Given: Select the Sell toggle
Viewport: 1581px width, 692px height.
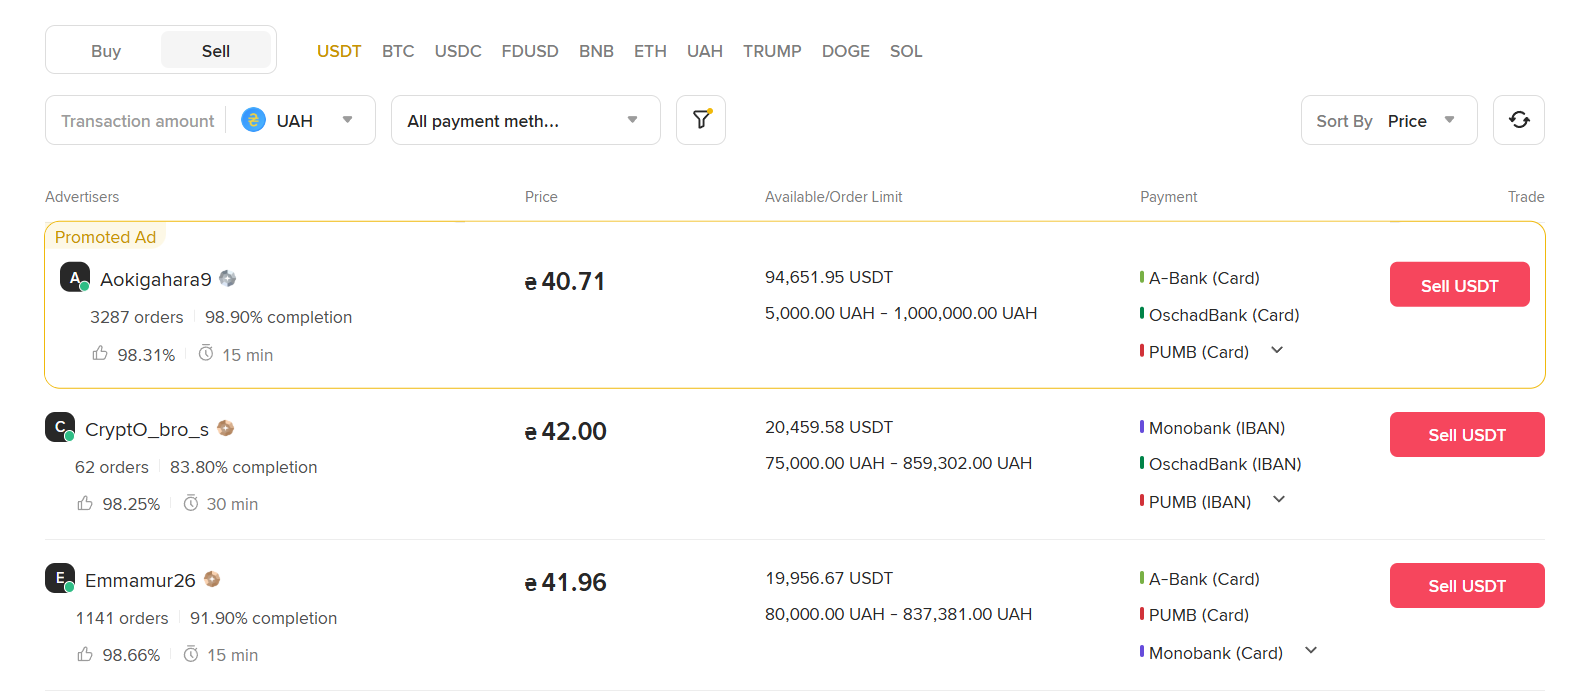Looking at the screenshot, I should (216, 51).
